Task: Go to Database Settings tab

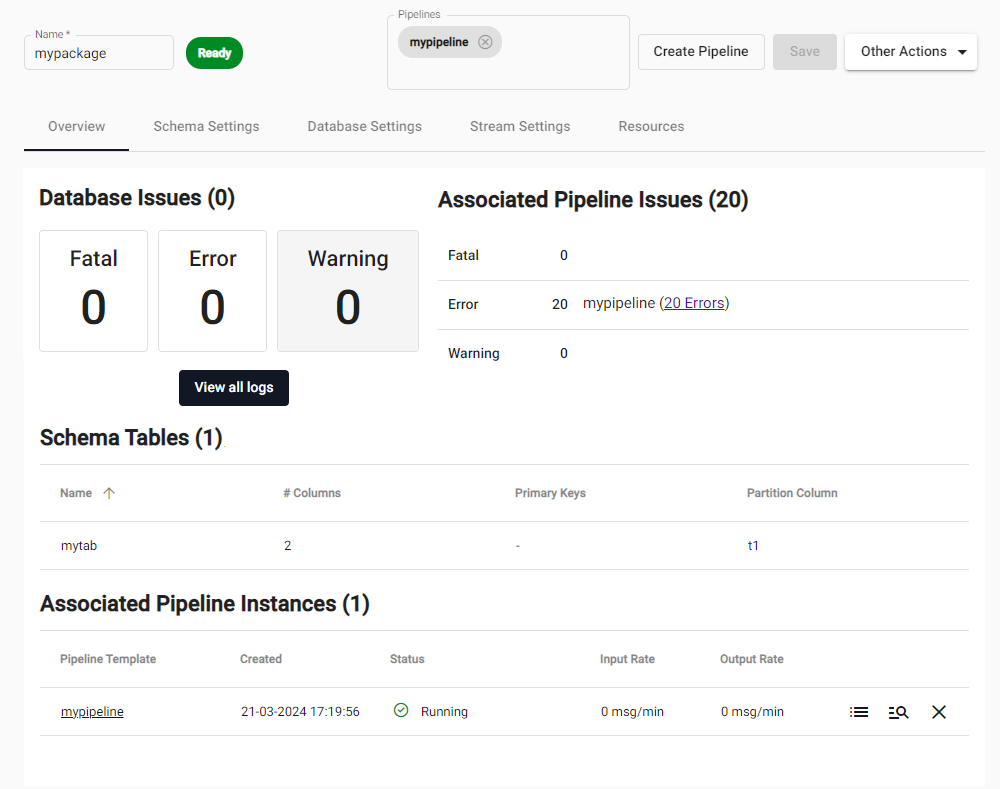Action: click(365, 126)
